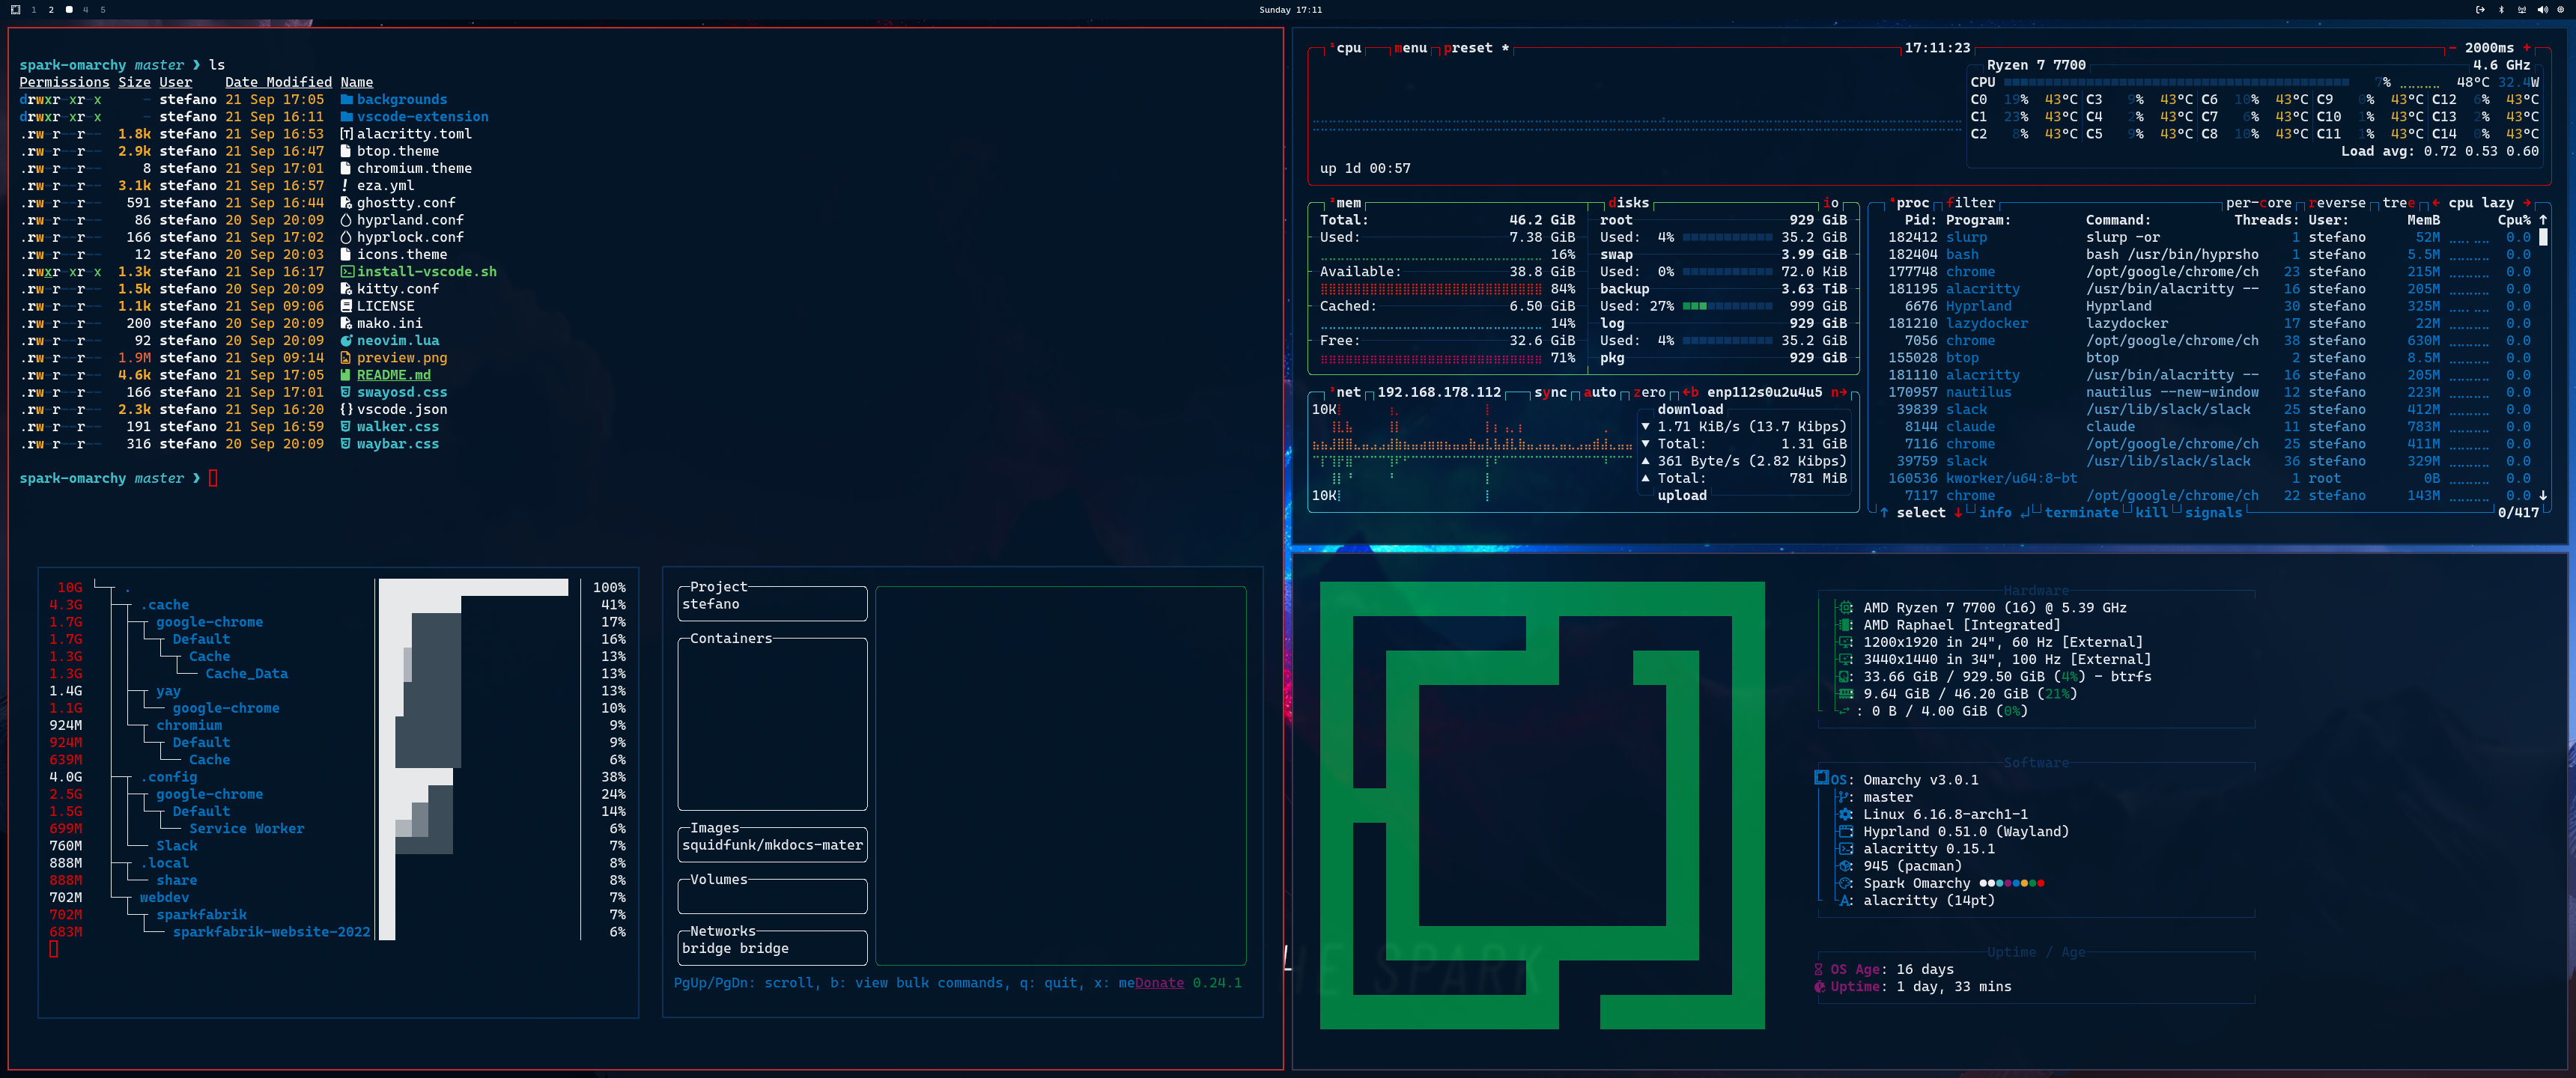Click the logout arrow icon in top bar
Viewport: 2576px width, 1078px height.
(x=2480, y=9)
